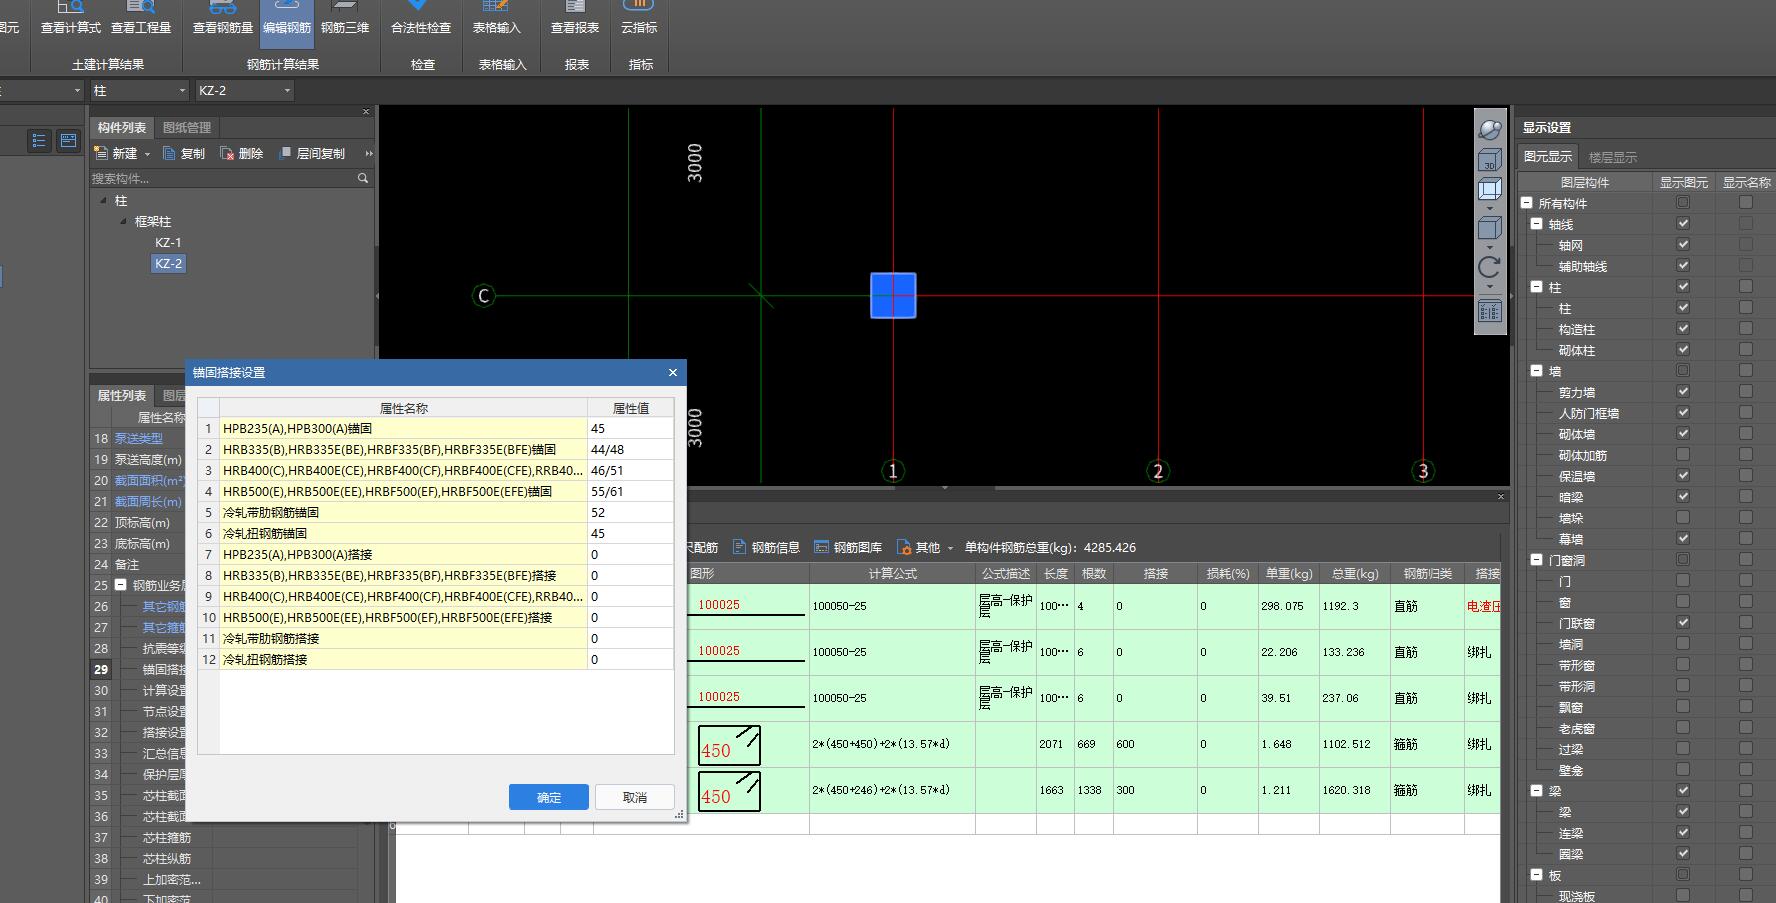
Task: Open 查看报表 reports
Action: (x=575, y=20)
